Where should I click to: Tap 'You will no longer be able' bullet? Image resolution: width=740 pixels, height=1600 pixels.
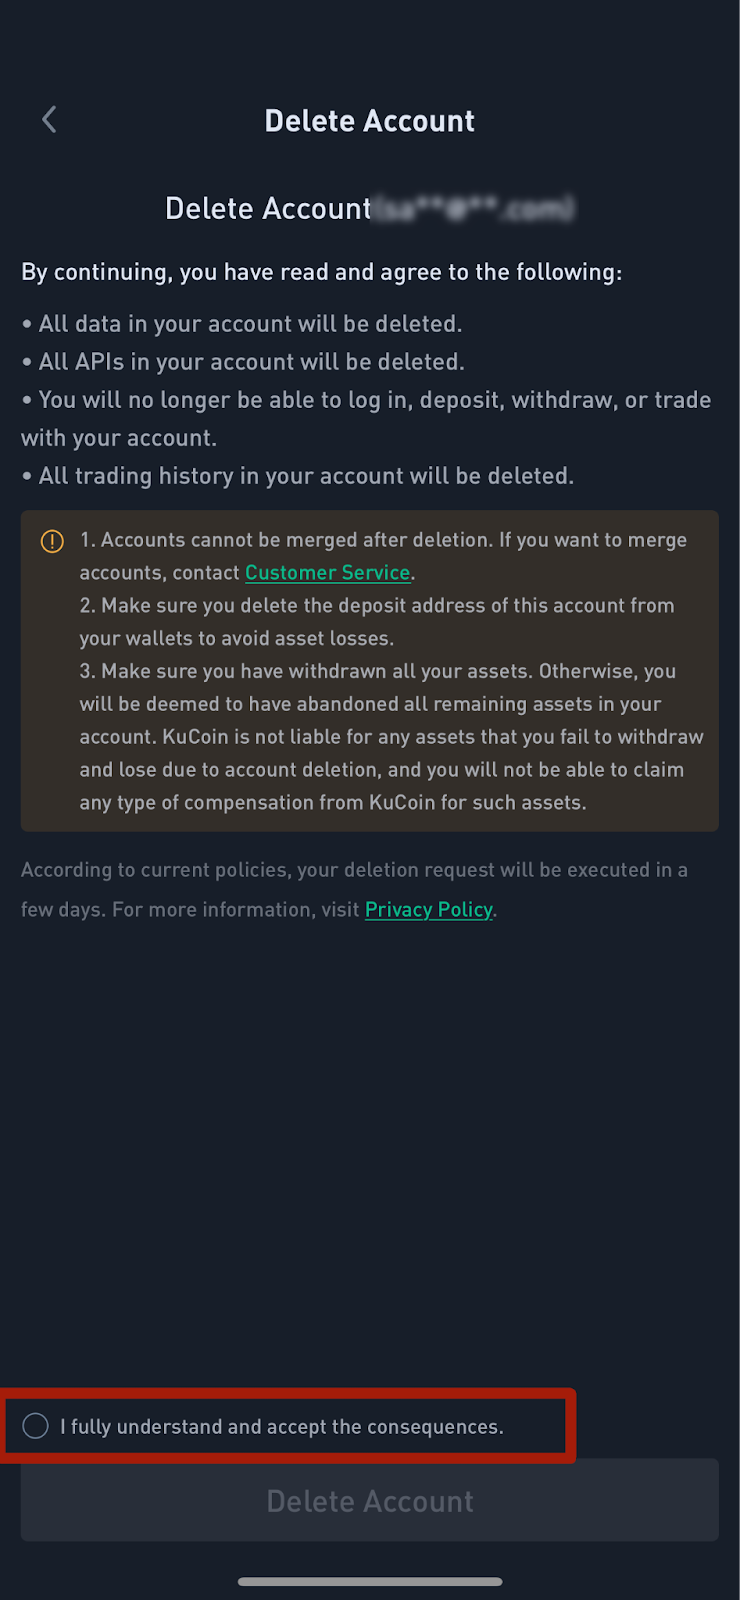pyautogui.click(x=366, y=419)
